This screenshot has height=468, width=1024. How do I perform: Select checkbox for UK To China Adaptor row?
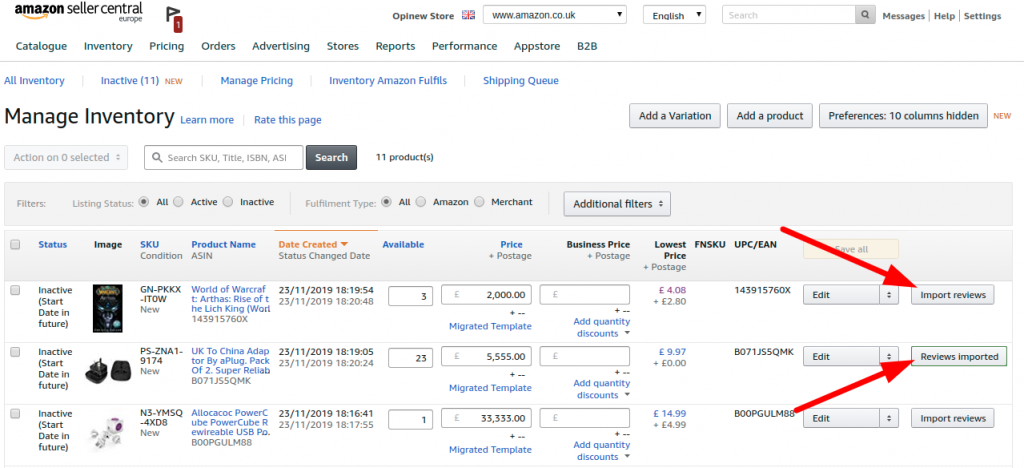click(x=15, y=352)
